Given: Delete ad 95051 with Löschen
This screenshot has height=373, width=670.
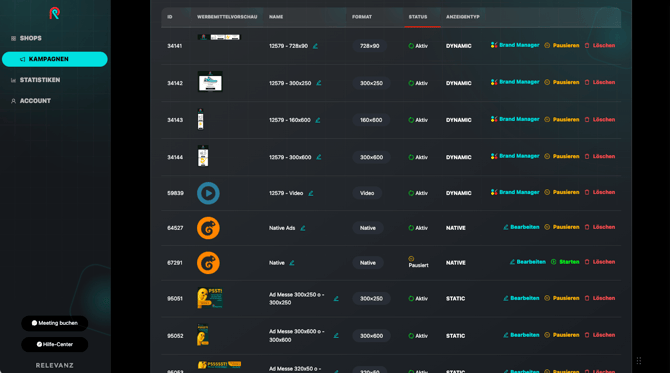Looking at the screenshot, I should (x=600, y=298).
